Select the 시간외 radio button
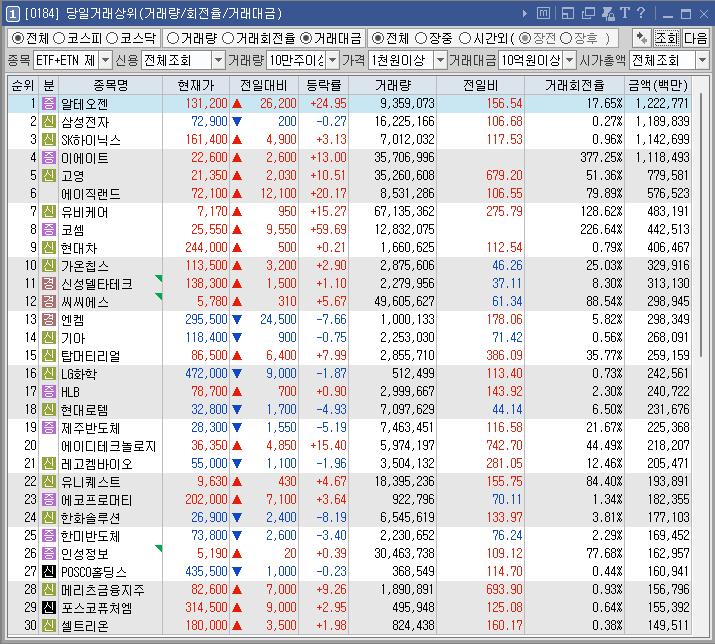The image size is (715, 644). (465, 38)
